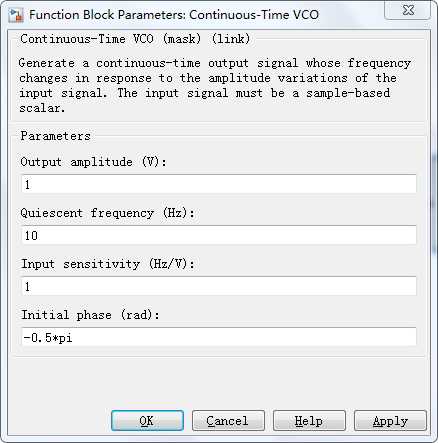Click the "Output amplitude (V):" label
Image resolution: width=438 pixels, height=443 pixels.
coord(93,162)
